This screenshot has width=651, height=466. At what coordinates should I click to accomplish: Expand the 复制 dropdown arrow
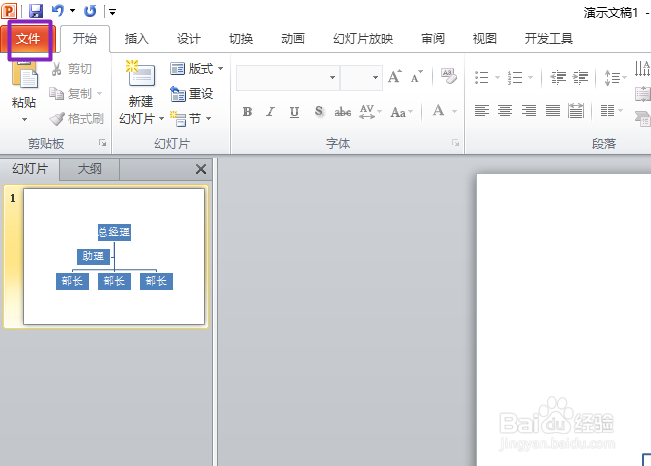[x=100, y=94]
